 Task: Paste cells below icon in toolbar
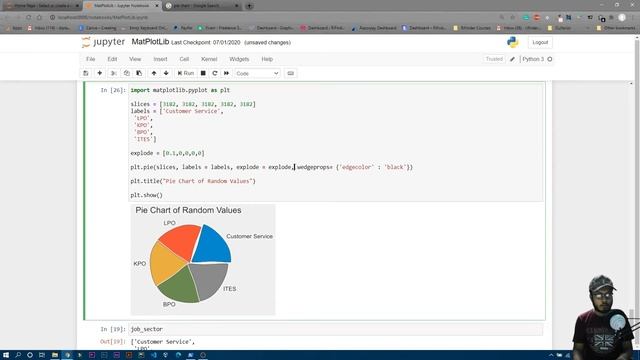tap(139, 73)
